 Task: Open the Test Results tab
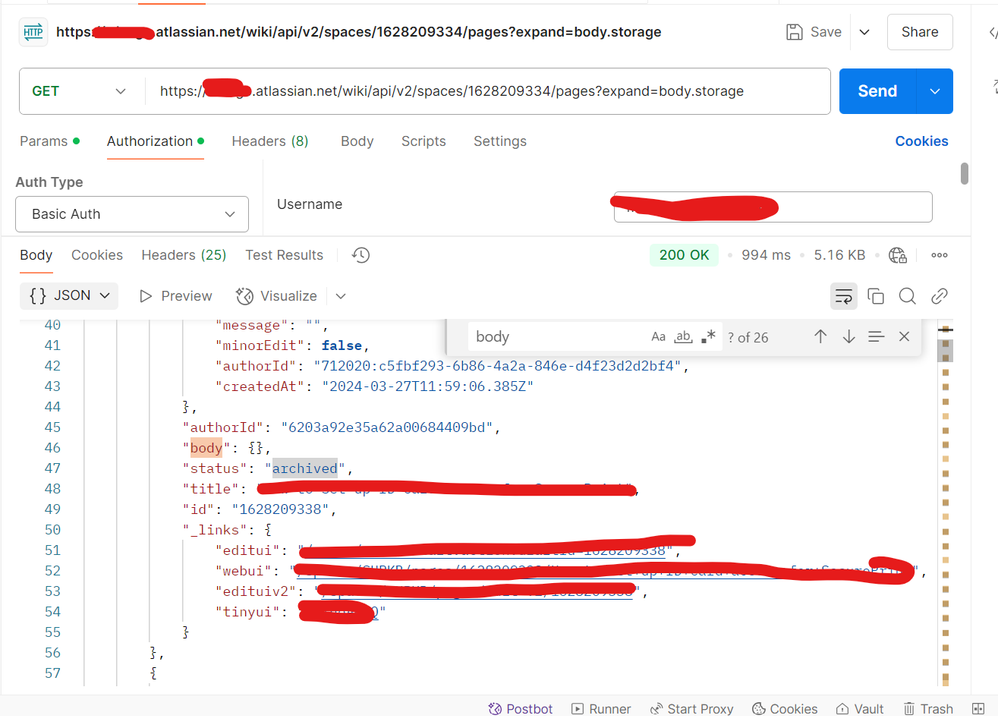[x=285, y=255]
